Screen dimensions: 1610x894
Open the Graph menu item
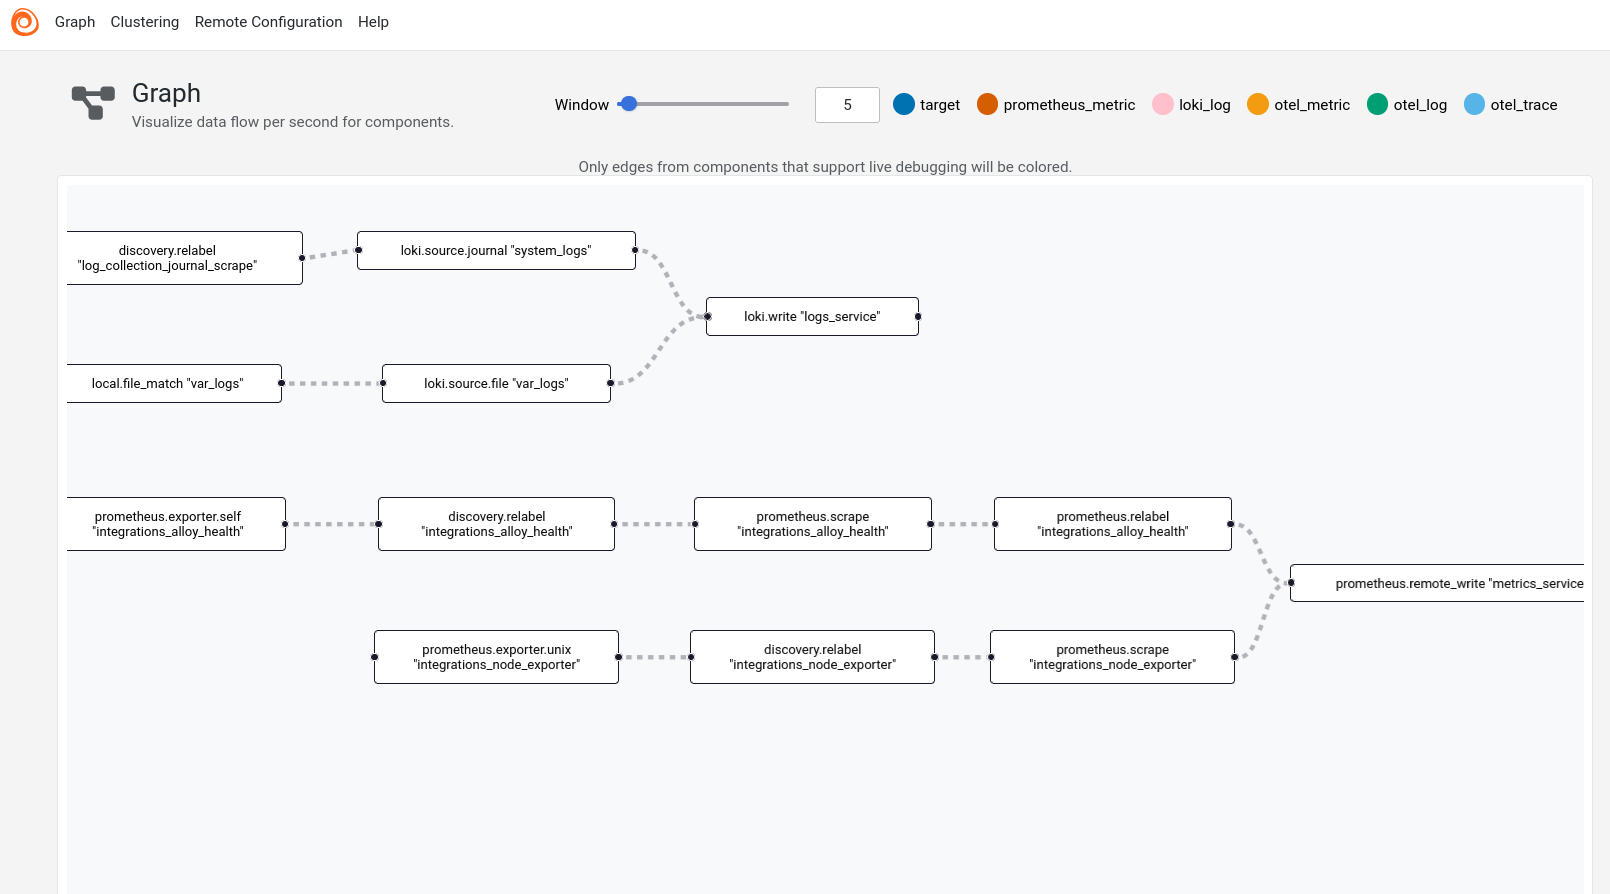click(75, 22)
